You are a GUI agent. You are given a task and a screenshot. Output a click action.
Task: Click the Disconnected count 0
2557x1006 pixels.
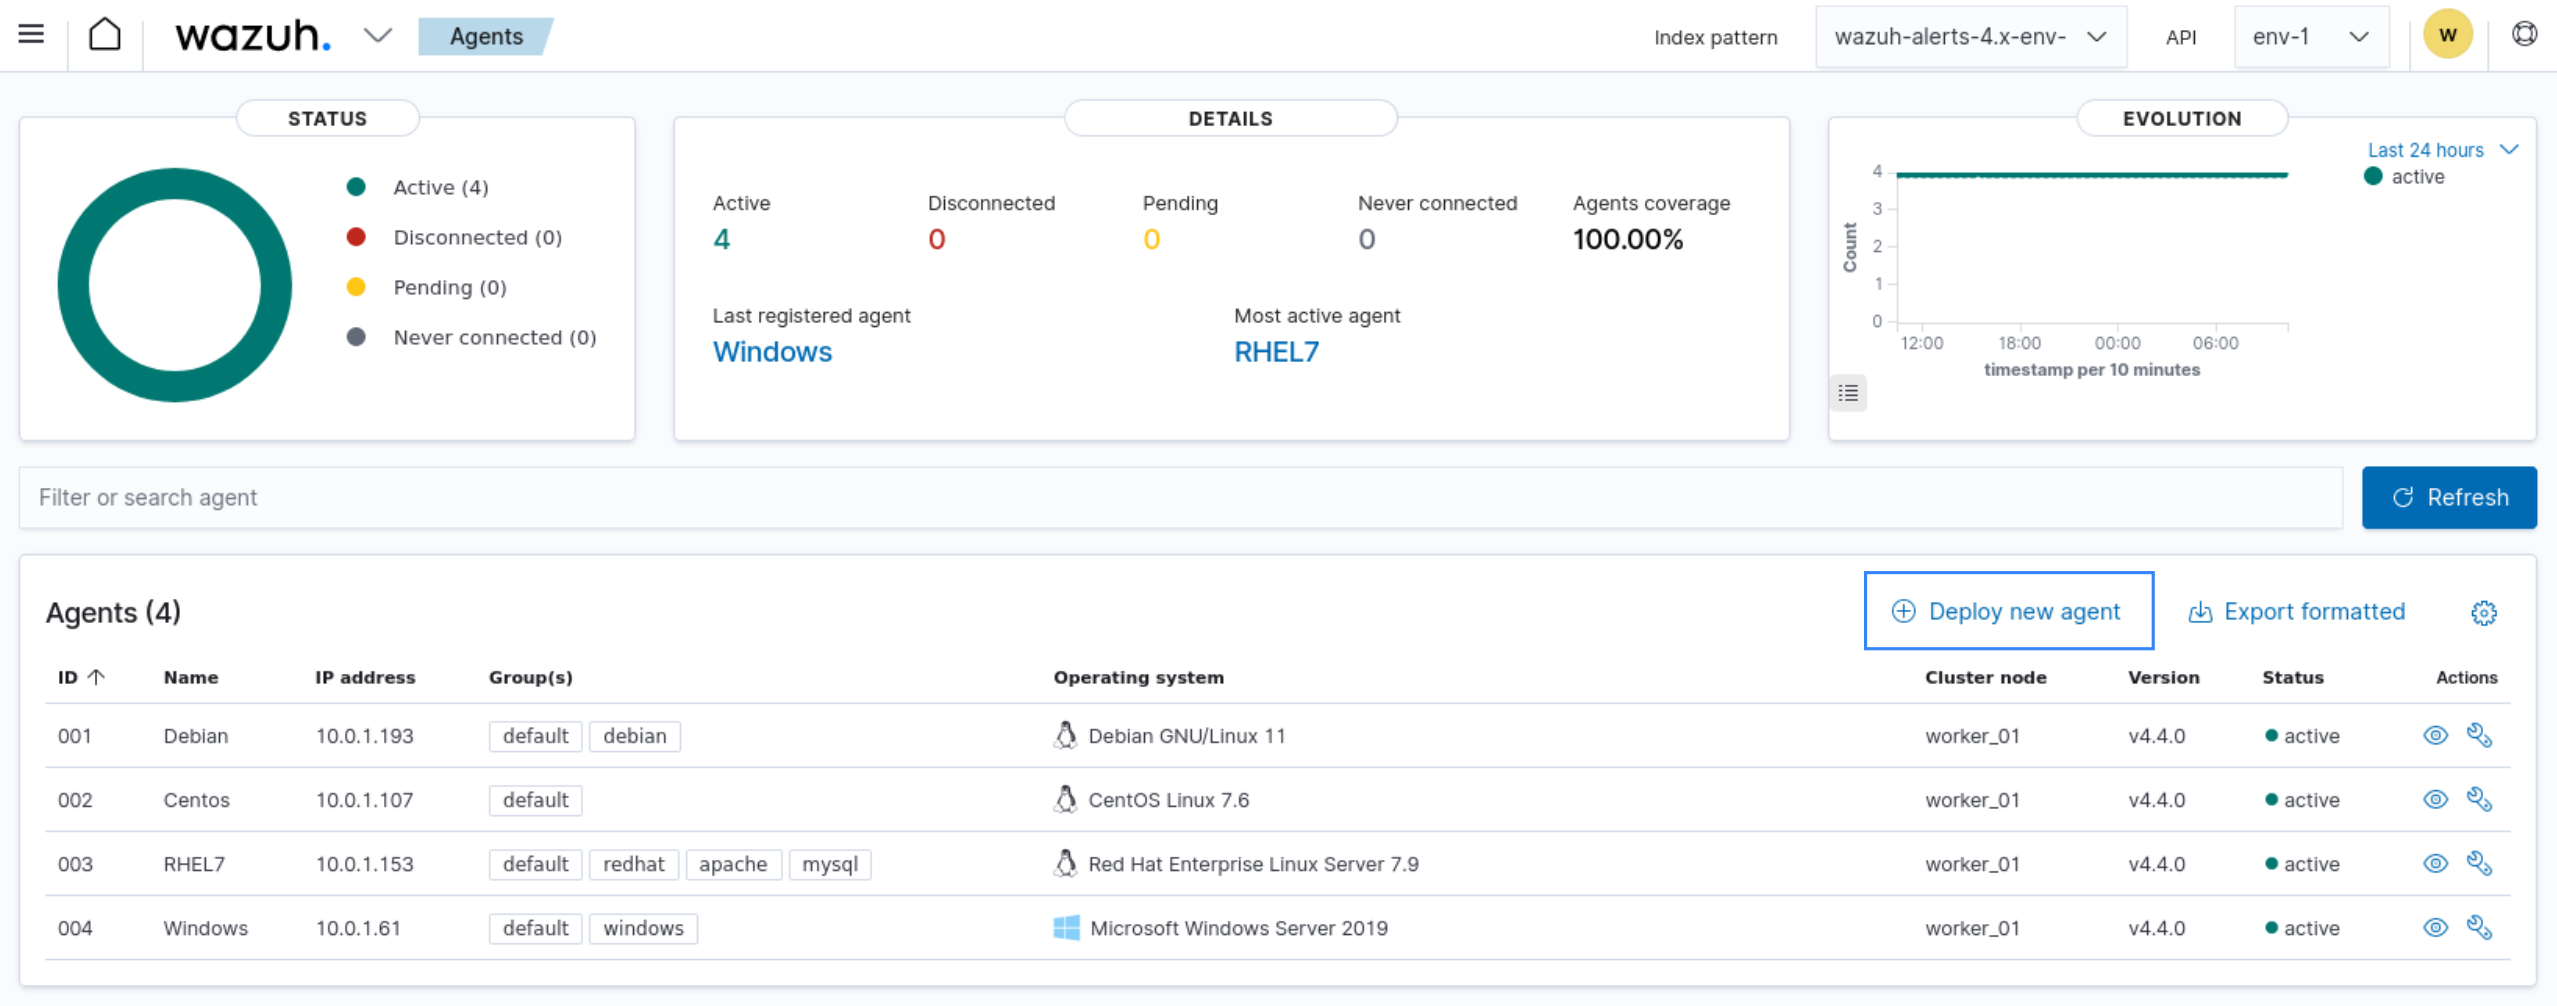(x=936, y=239)
